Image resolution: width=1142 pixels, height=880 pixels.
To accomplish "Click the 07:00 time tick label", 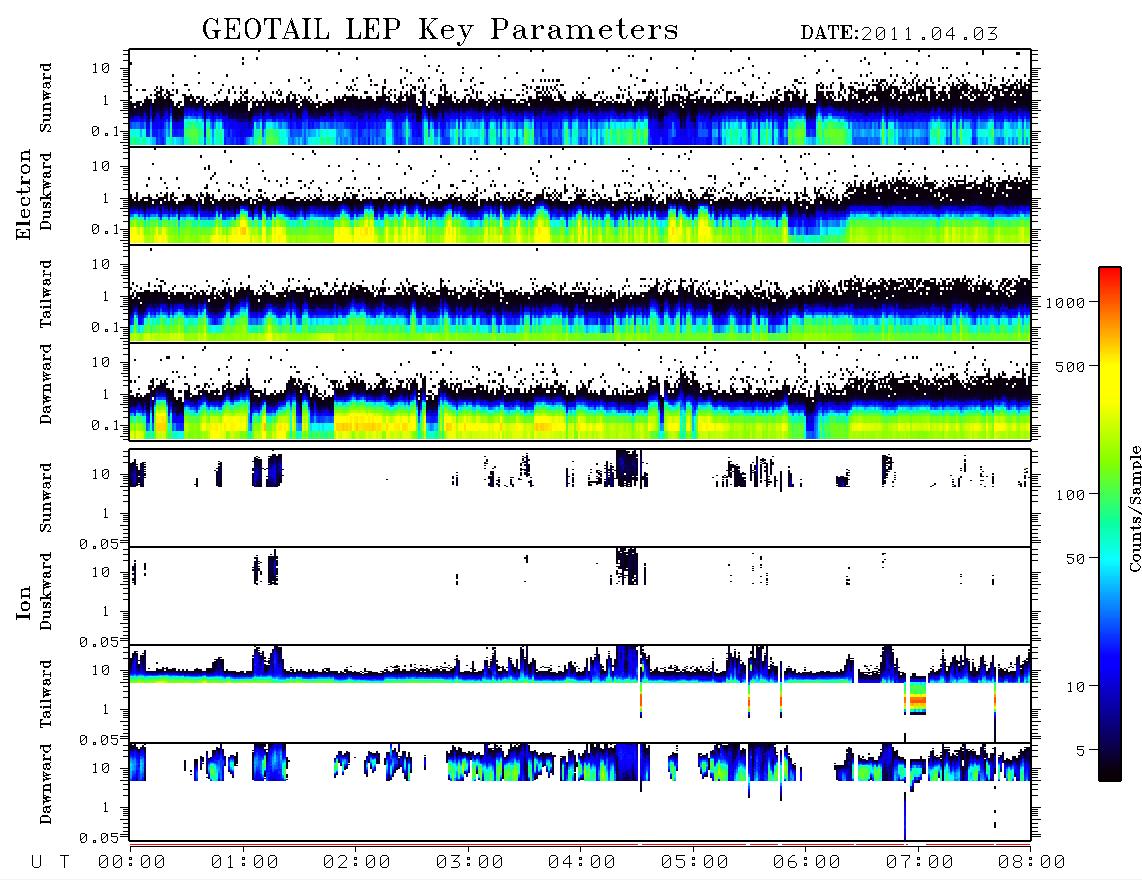I will (920, 862).
